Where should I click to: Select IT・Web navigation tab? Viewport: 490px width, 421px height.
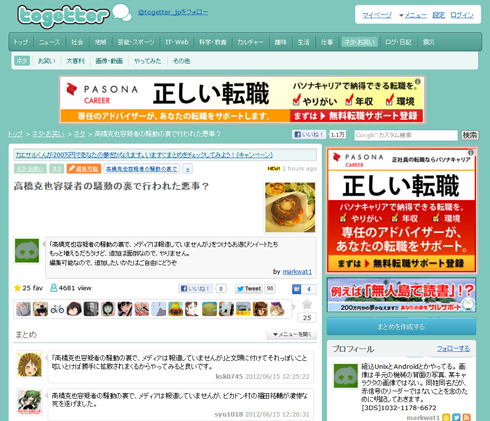click(x=177, y=42)
